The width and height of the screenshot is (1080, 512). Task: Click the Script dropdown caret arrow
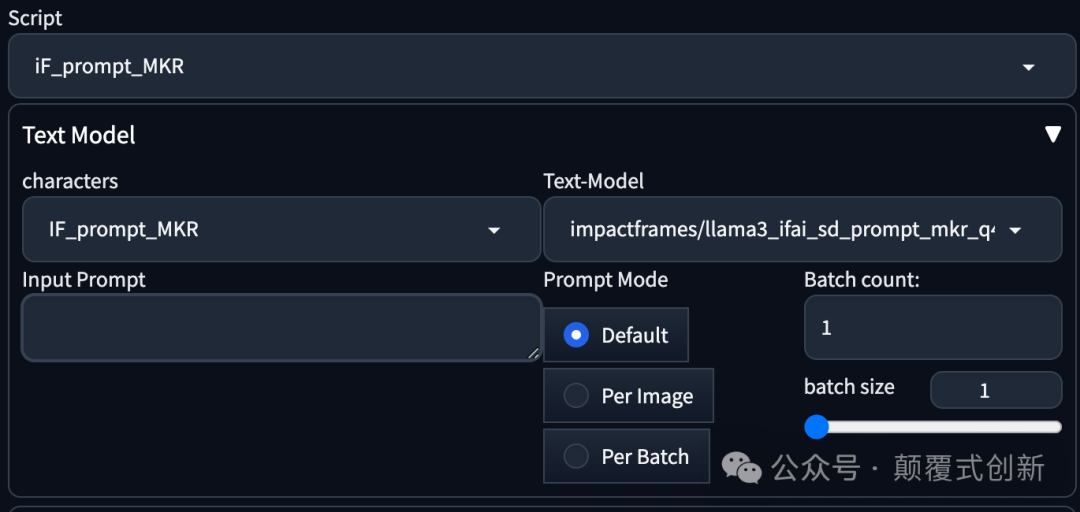pos(1028,68)
